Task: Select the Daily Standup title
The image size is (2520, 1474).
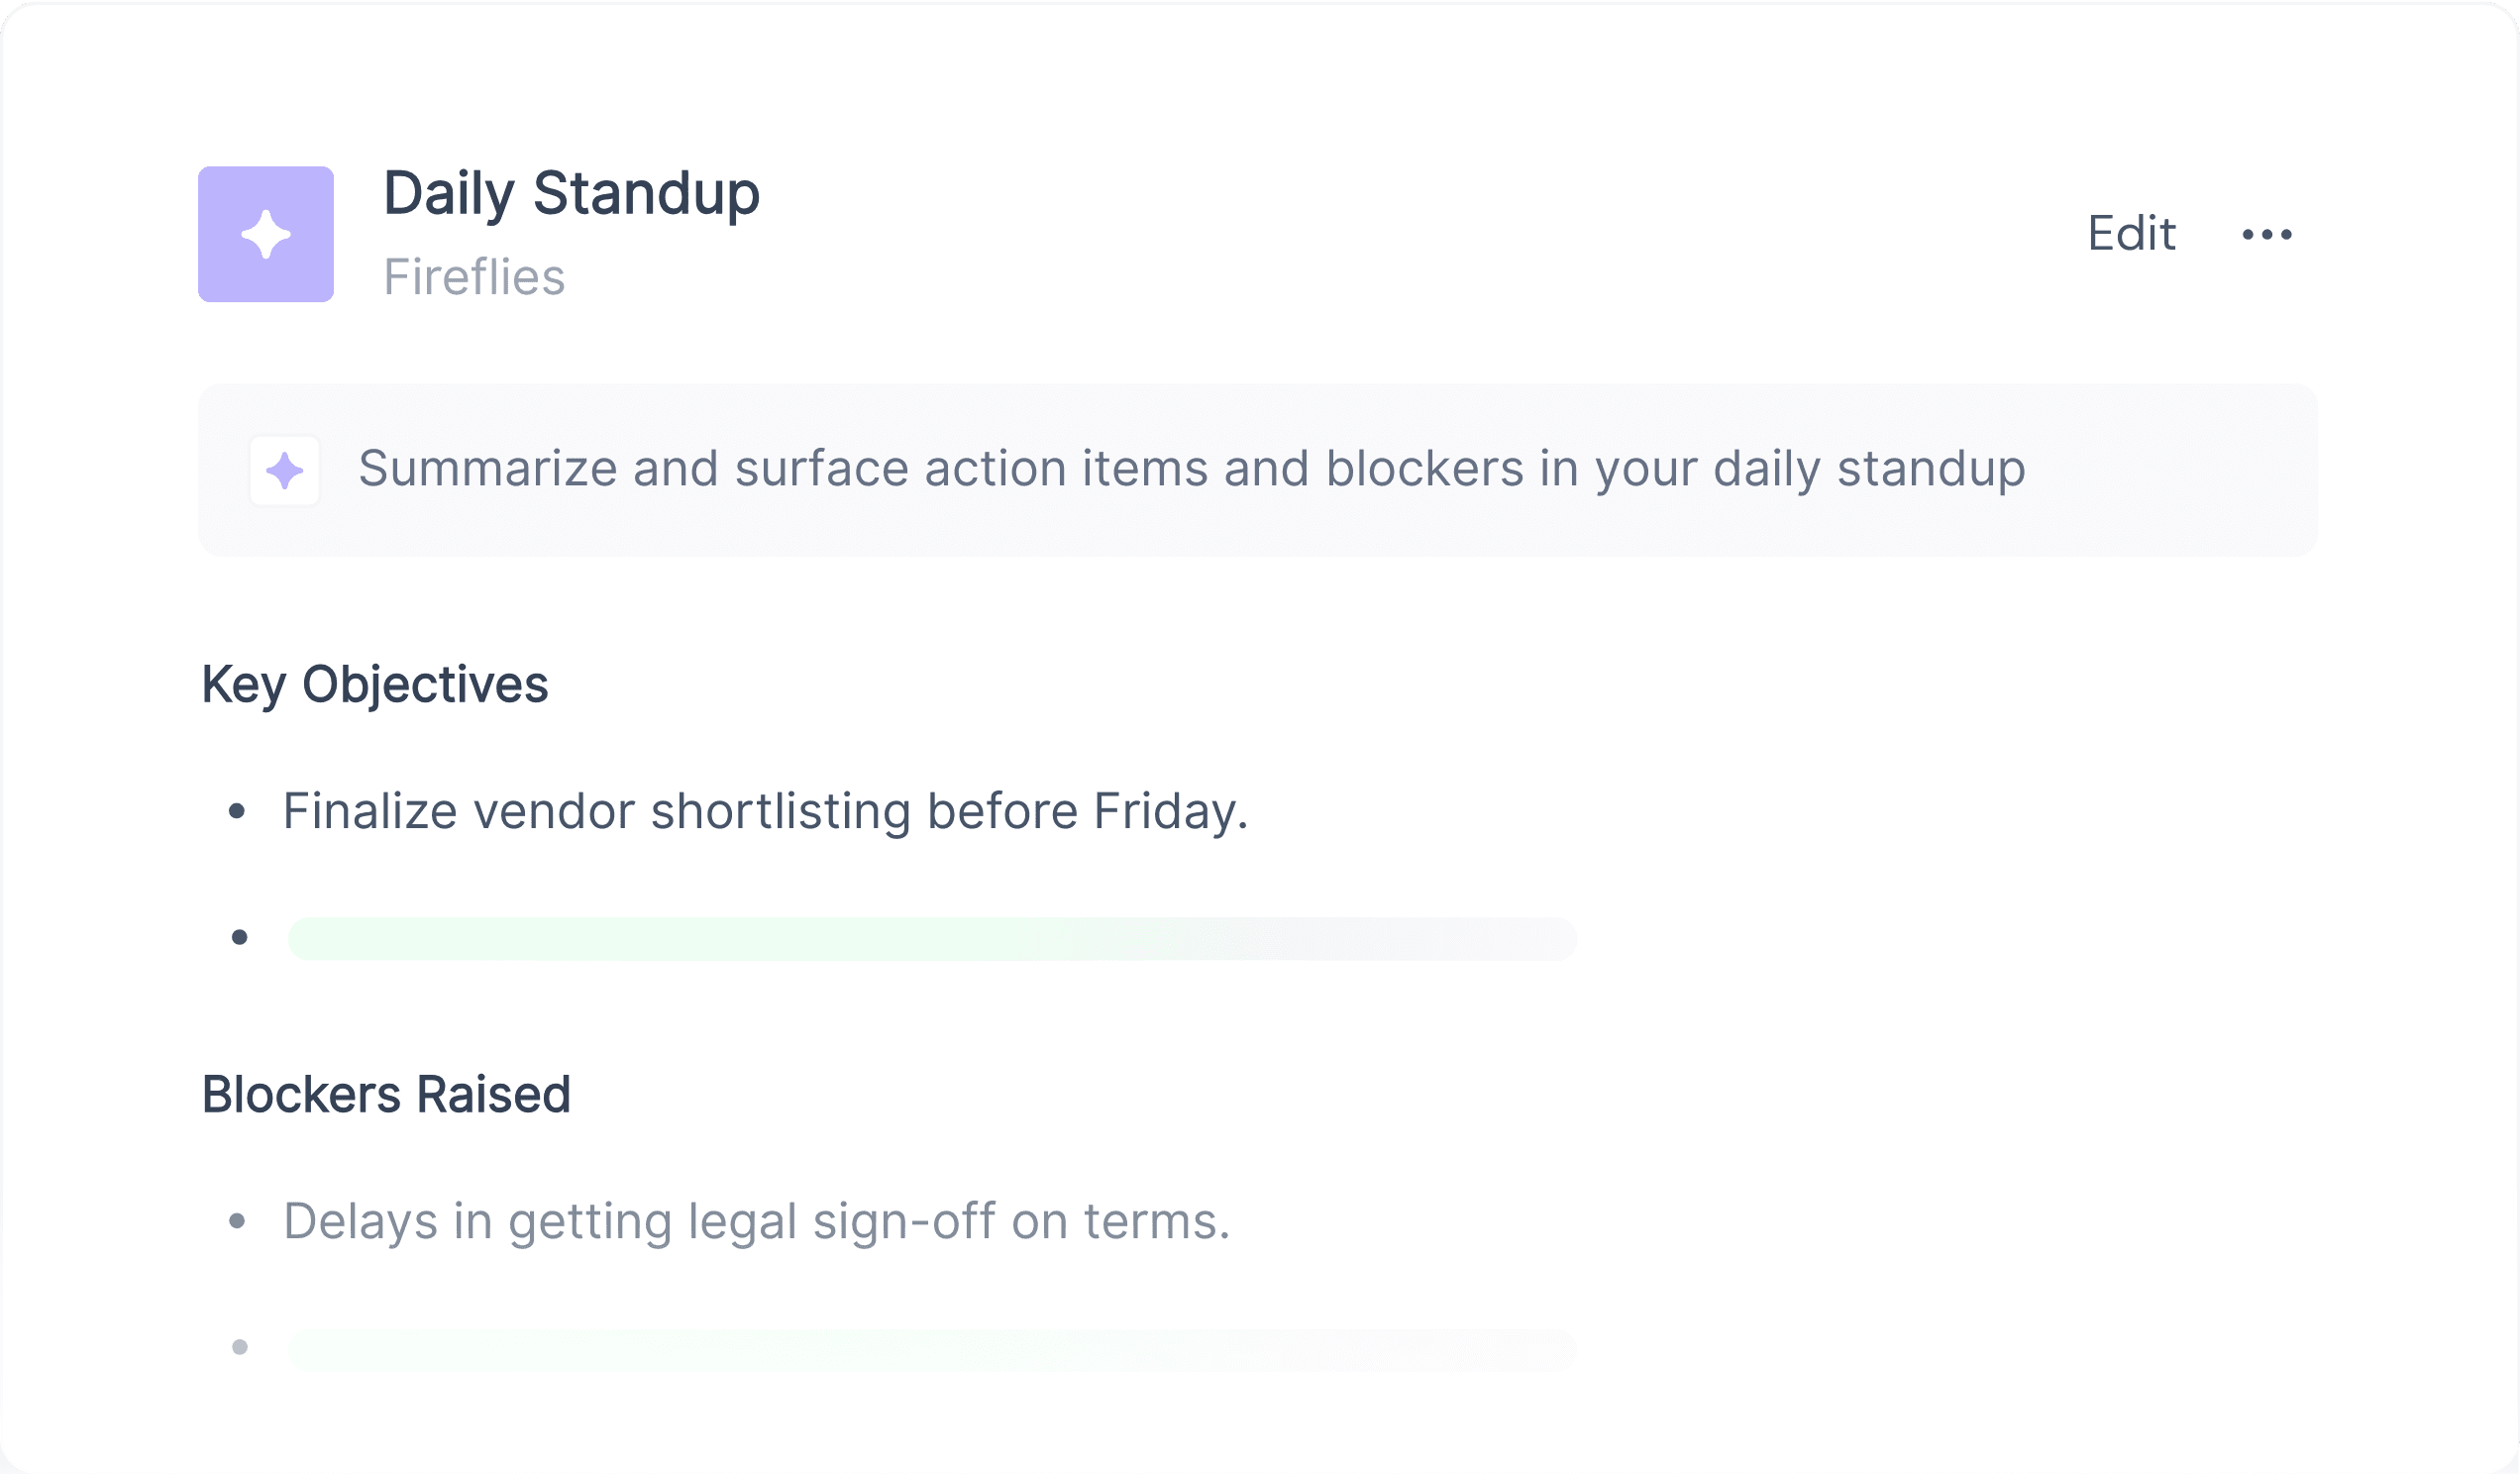Action: tap(572, 193)
